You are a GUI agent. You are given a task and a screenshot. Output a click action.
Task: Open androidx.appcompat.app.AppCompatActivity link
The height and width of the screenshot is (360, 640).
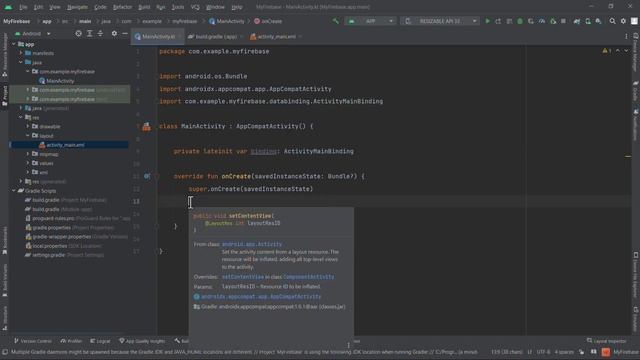(x=261, y=296)
